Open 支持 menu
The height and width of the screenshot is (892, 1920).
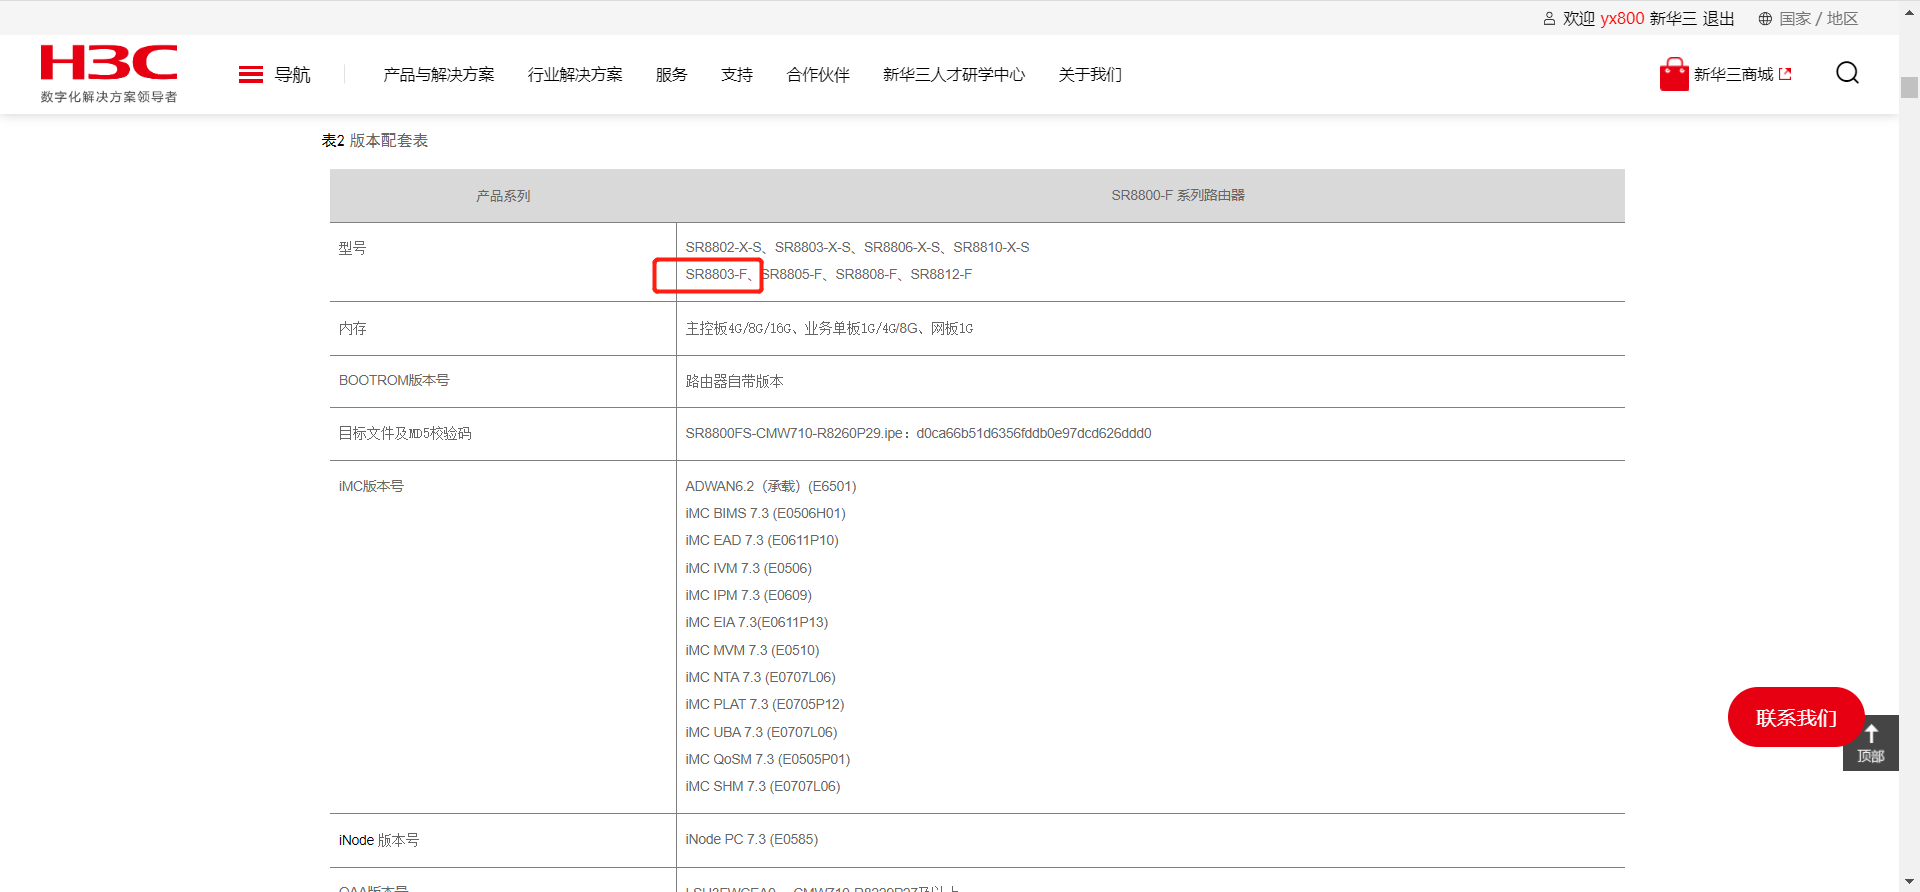coord(737,75)
